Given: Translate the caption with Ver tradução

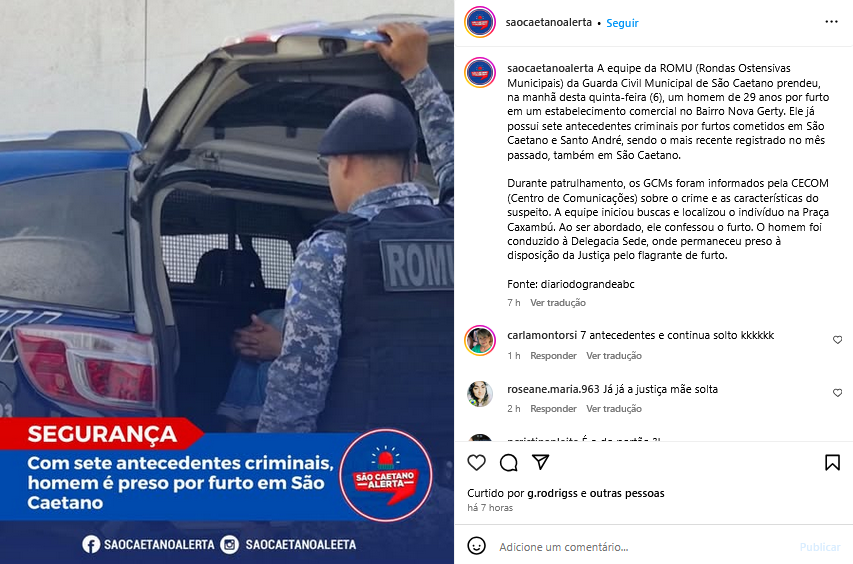Looking at the screenshot, I should pyautogui.click(x=558, y=302).
